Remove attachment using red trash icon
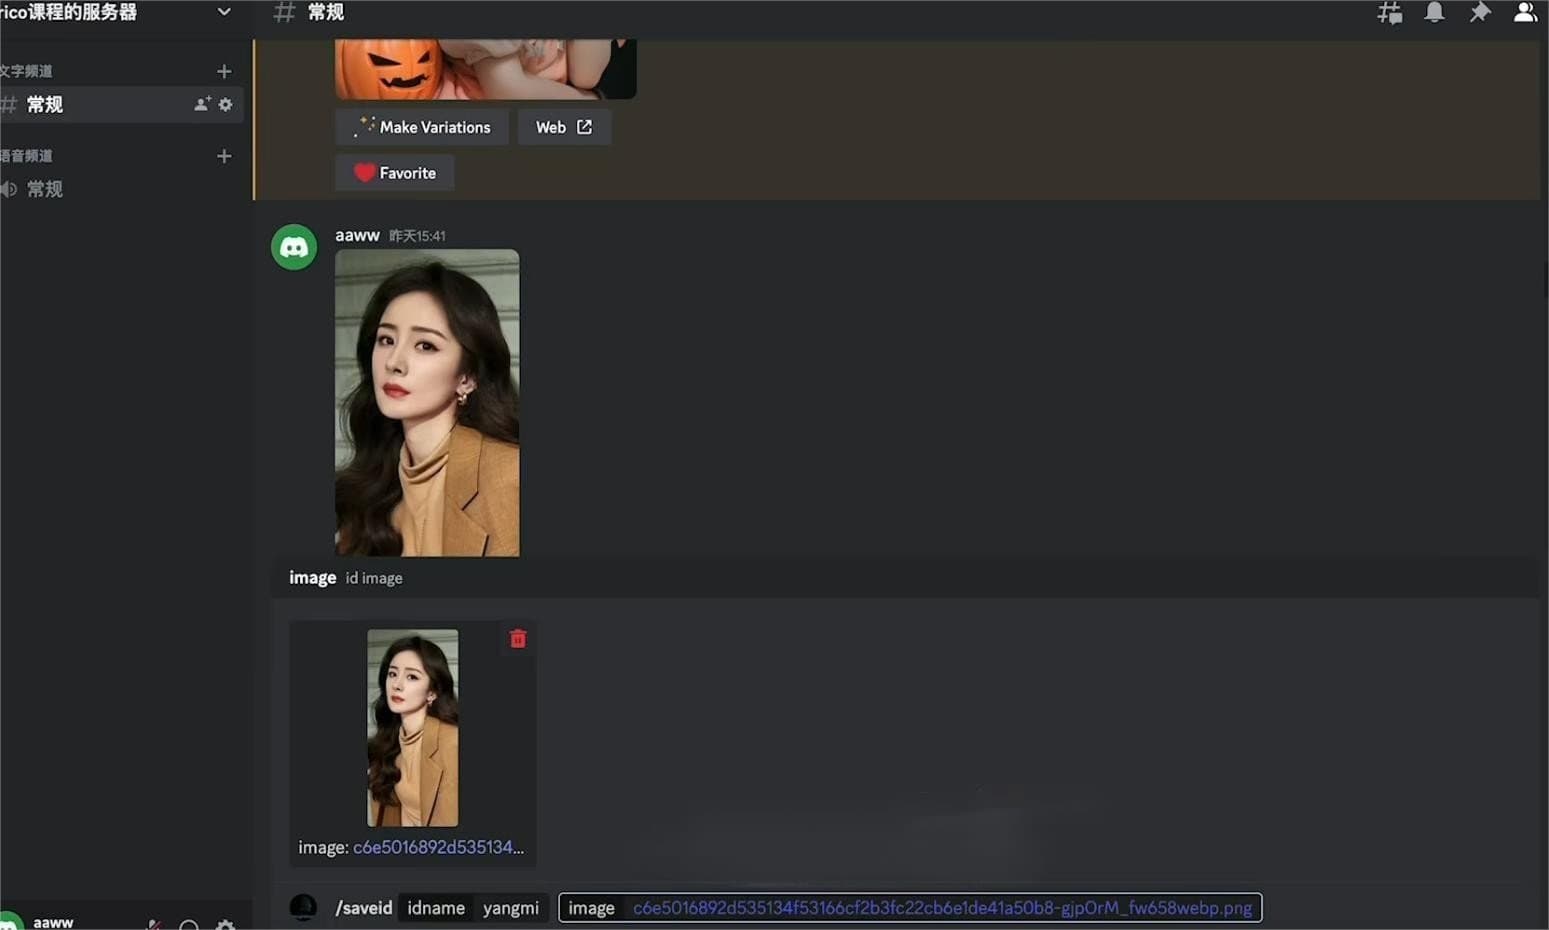The height and width of the screenshot is (930, 1549). pyautogui.click(x=518, y=639)
